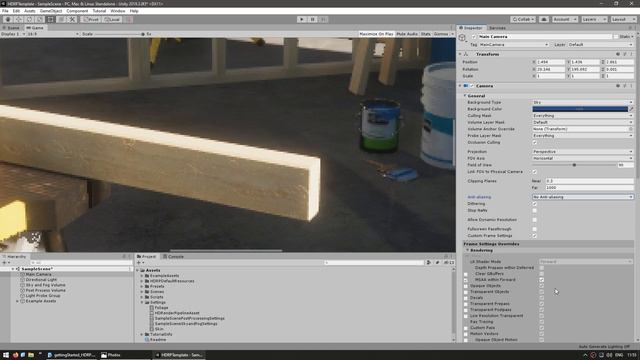Select the Scale tool in the toolbar
This screenshot has height=360, width=640.
point(40,19)
